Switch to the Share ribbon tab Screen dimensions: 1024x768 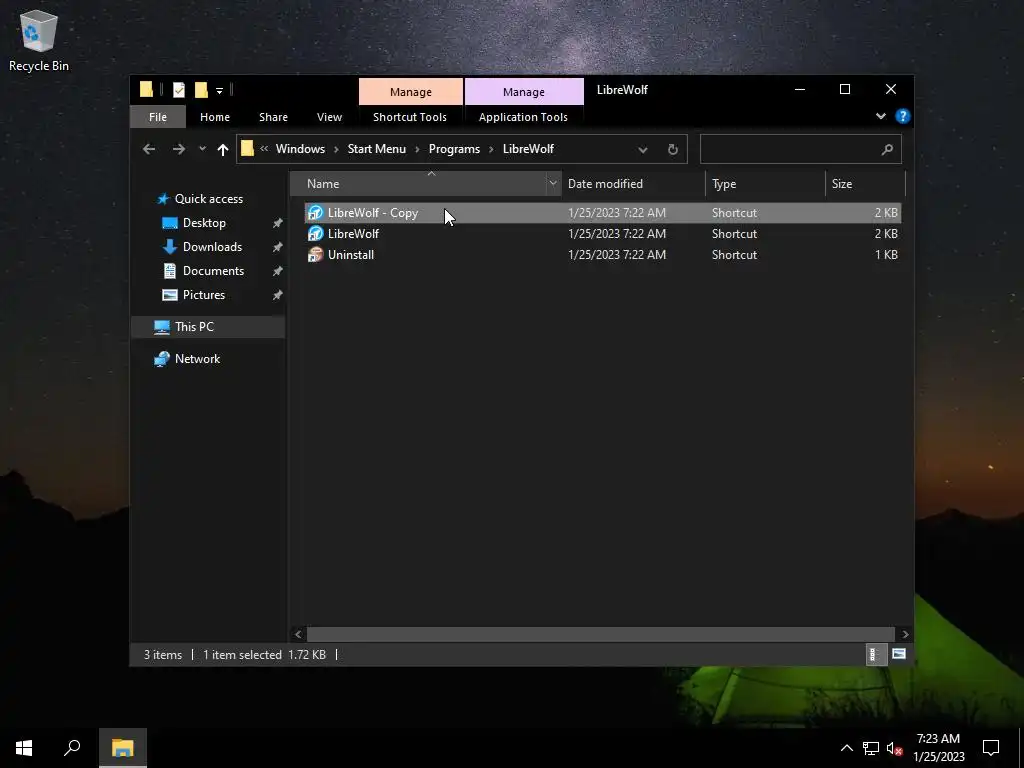click(x=273, y=117)
